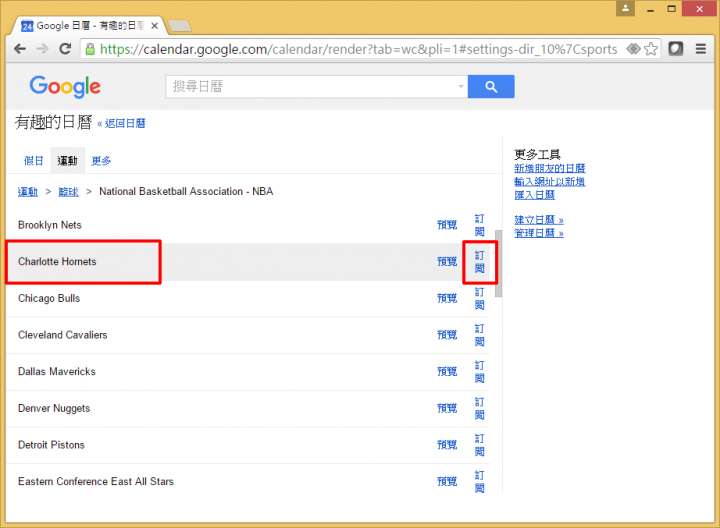This screenshot has width=720, height=528.
Task: Preview the Chicago Bulls calendar
Action: 447,298
